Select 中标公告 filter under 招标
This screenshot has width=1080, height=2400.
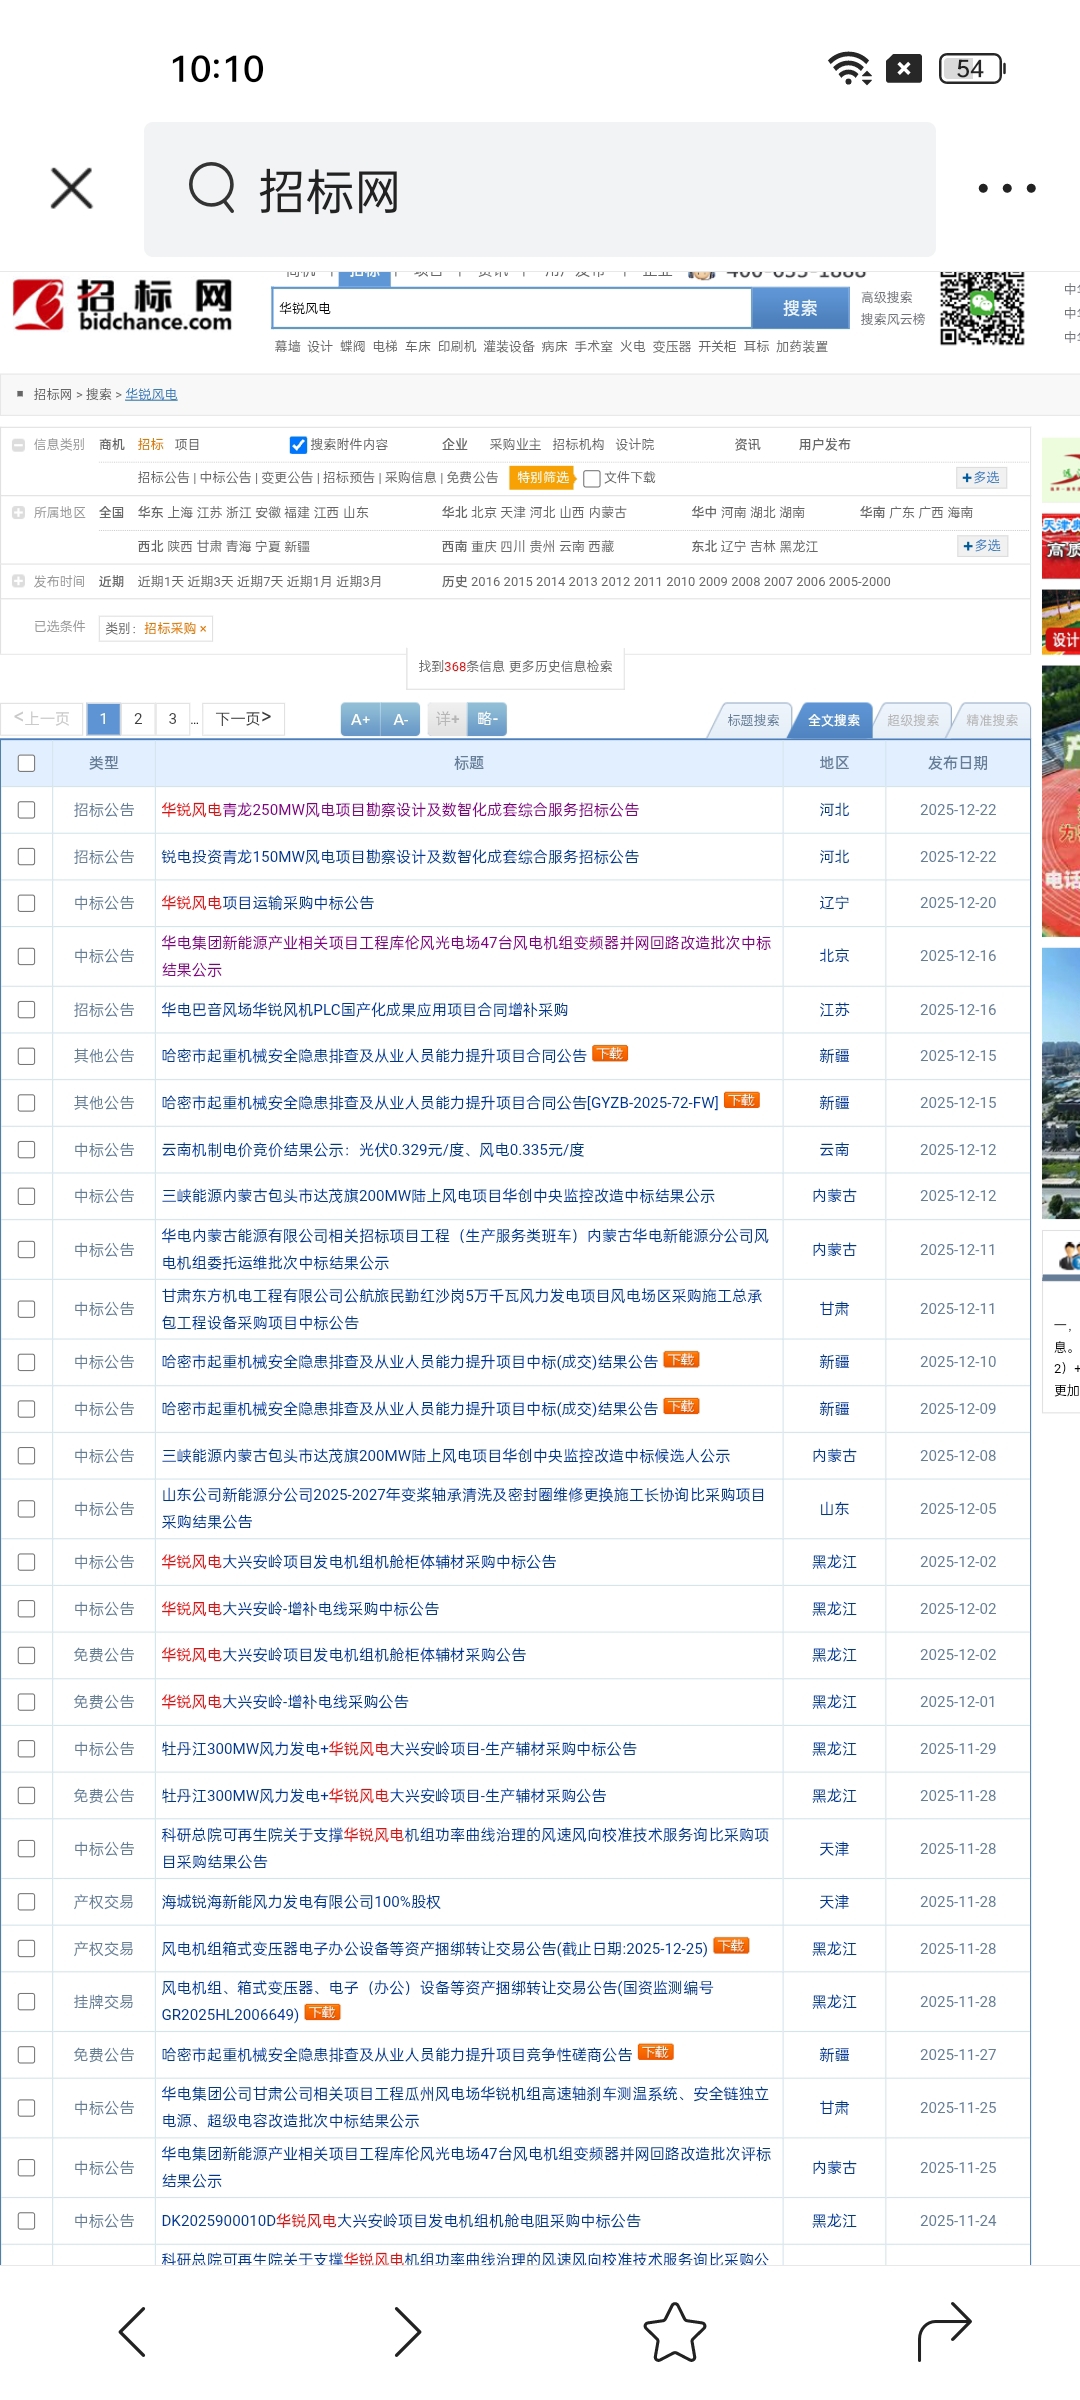tap(225, 478)
